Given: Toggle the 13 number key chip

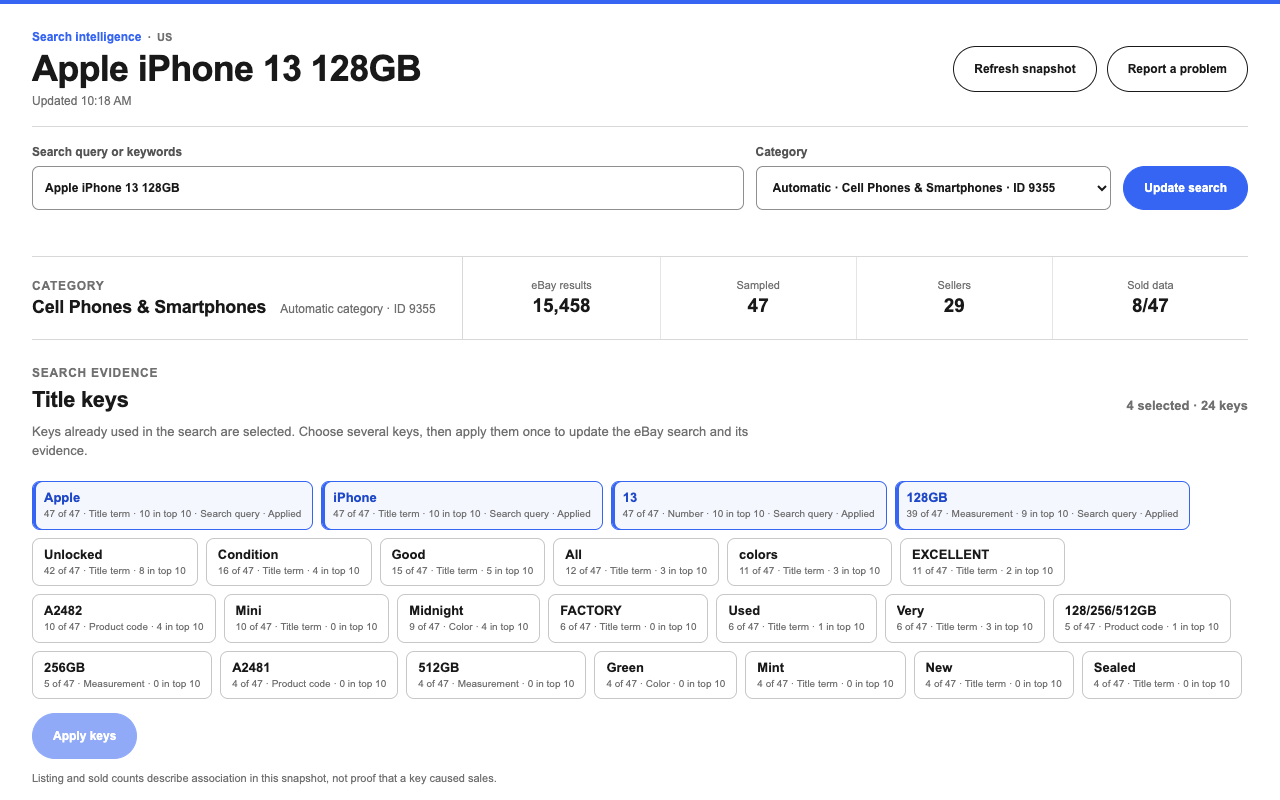Looking at the screenshot, I should pos(749,505).
